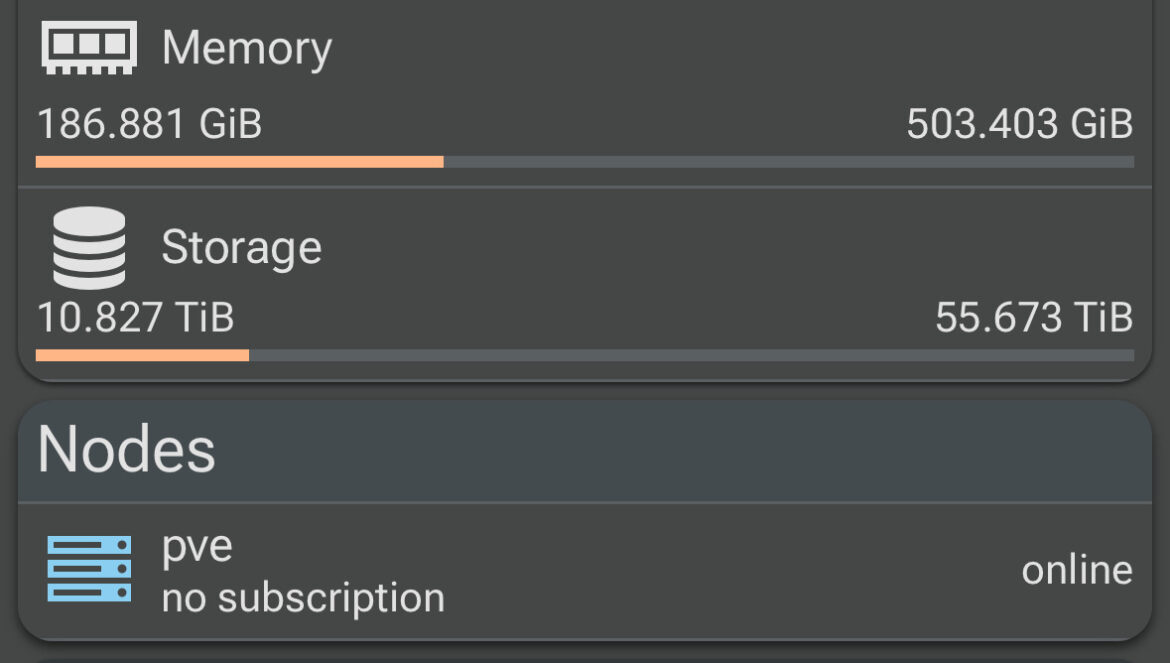This screenshot has height=663, width=1170.
Task: Tap the Nodes section header
Action: point(126,450)
